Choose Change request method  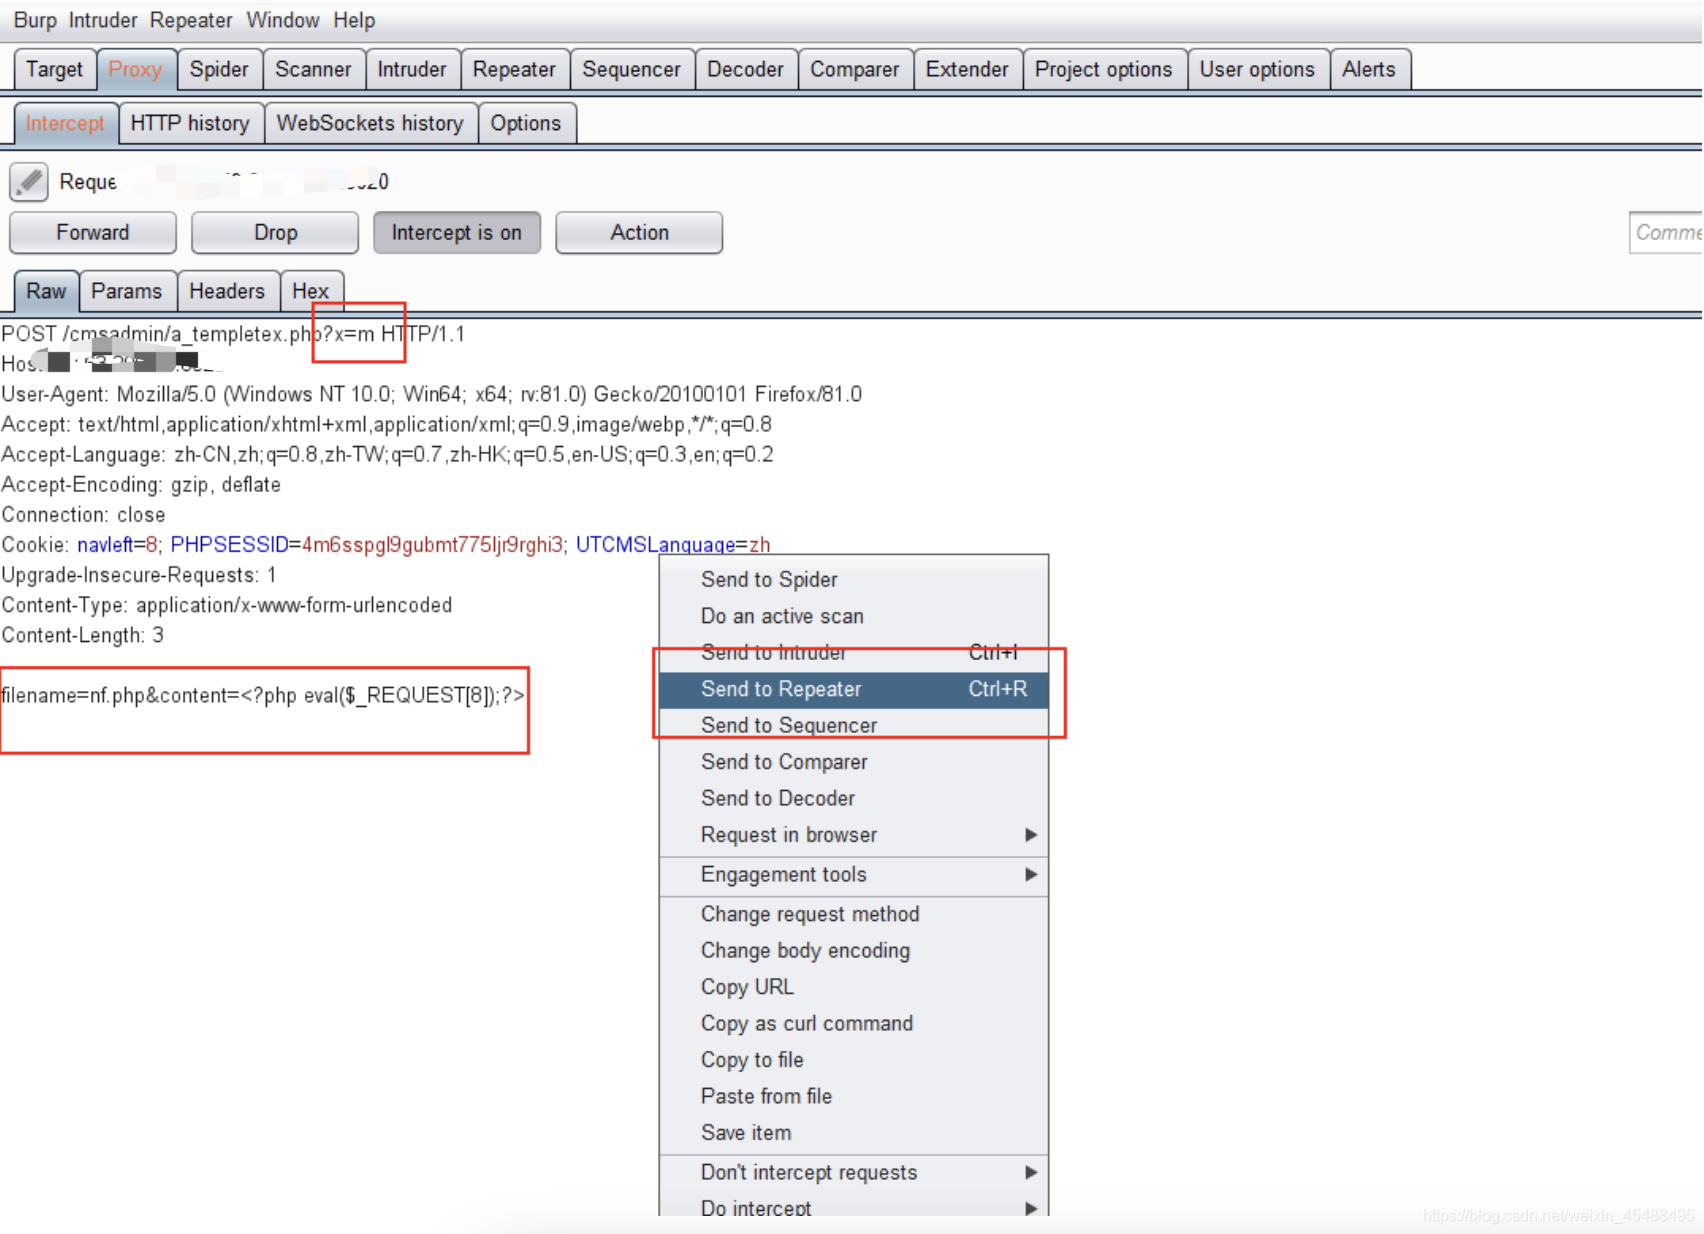[854, 915]
